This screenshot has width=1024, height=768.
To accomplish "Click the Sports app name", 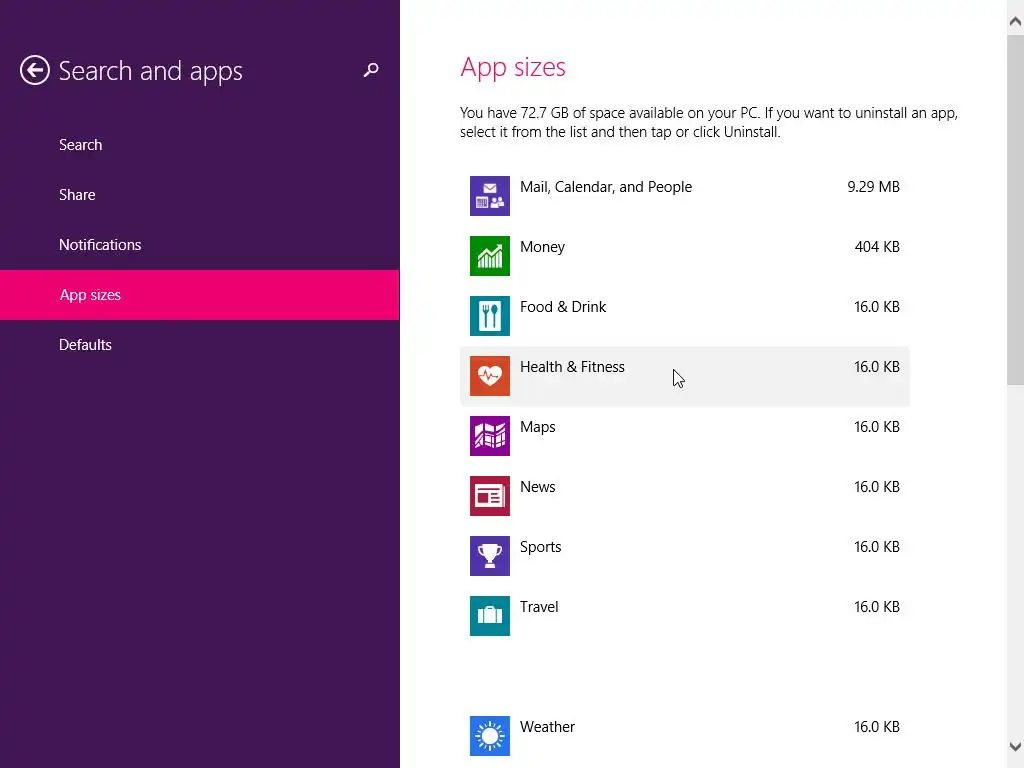I will (x=540, y=547).
